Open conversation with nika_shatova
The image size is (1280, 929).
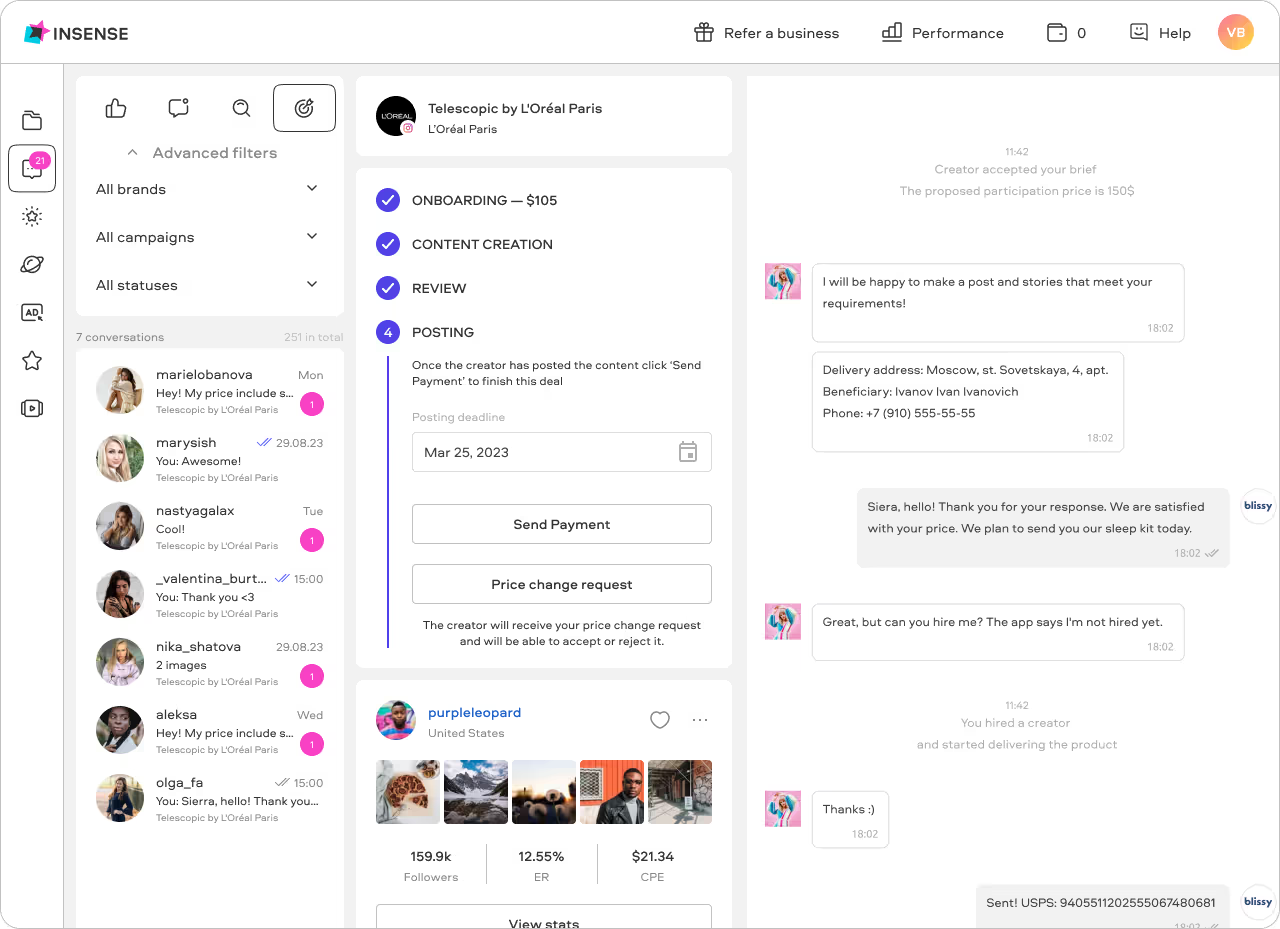(210, 662)
